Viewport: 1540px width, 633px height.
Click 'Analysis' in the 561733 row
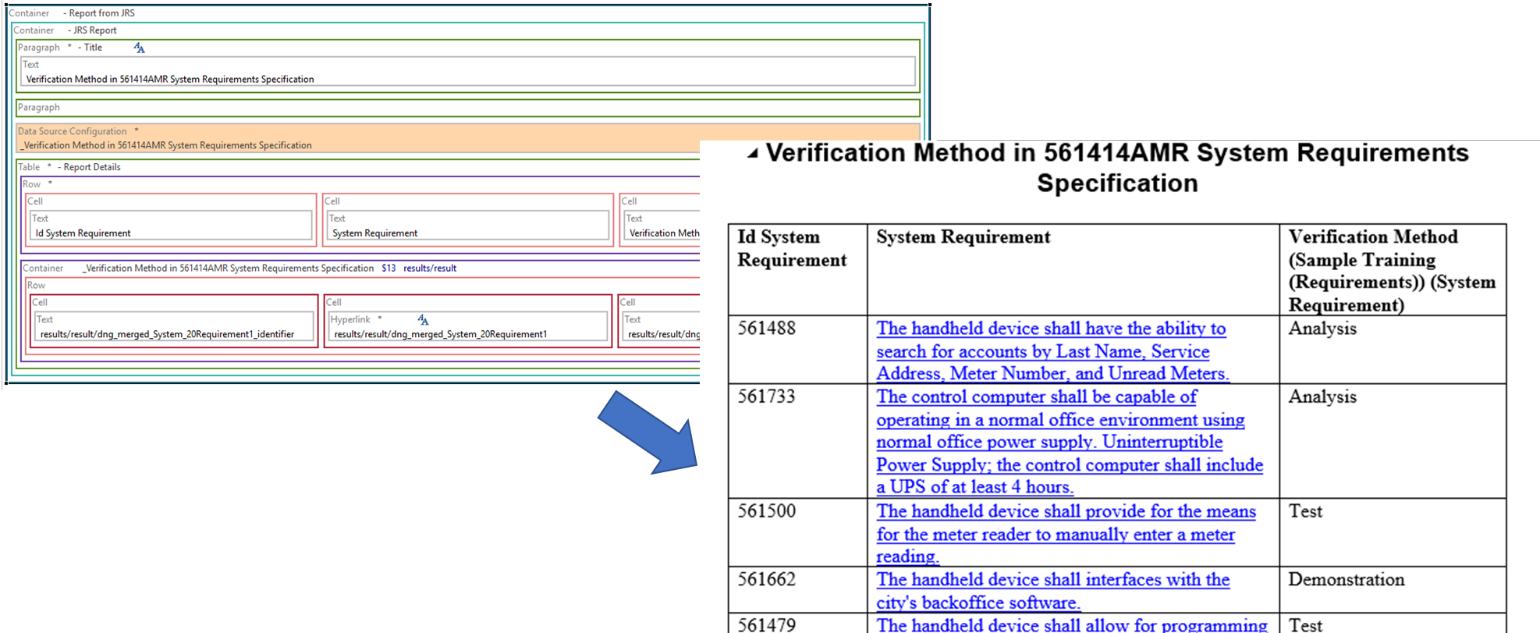pos(1321,397)
